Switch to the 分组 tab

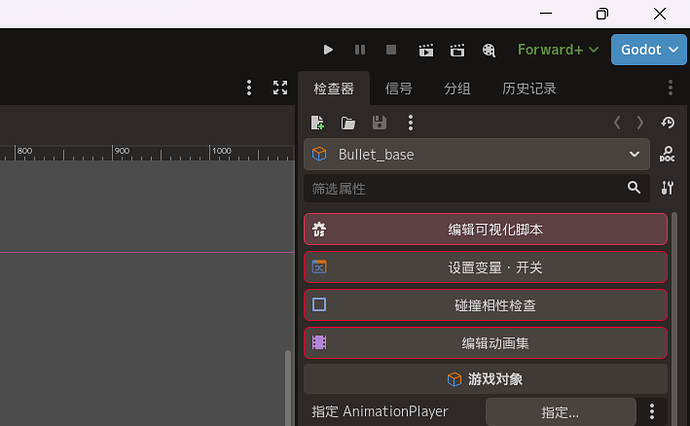[x=457, y=88]
